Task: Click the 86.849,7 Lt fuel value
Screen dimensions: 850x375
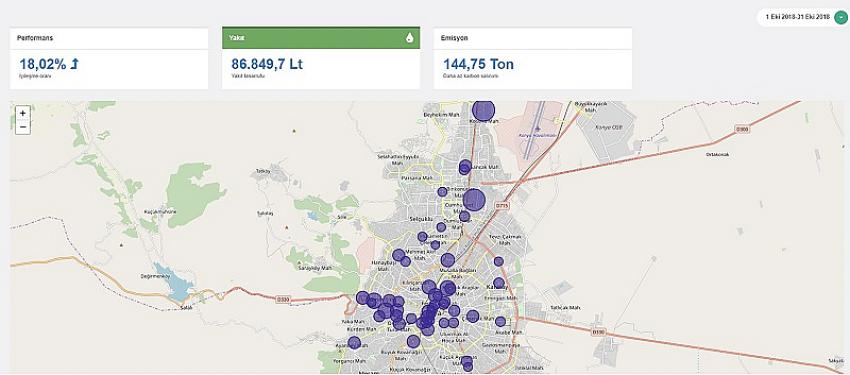Action: tap(267, 64)
